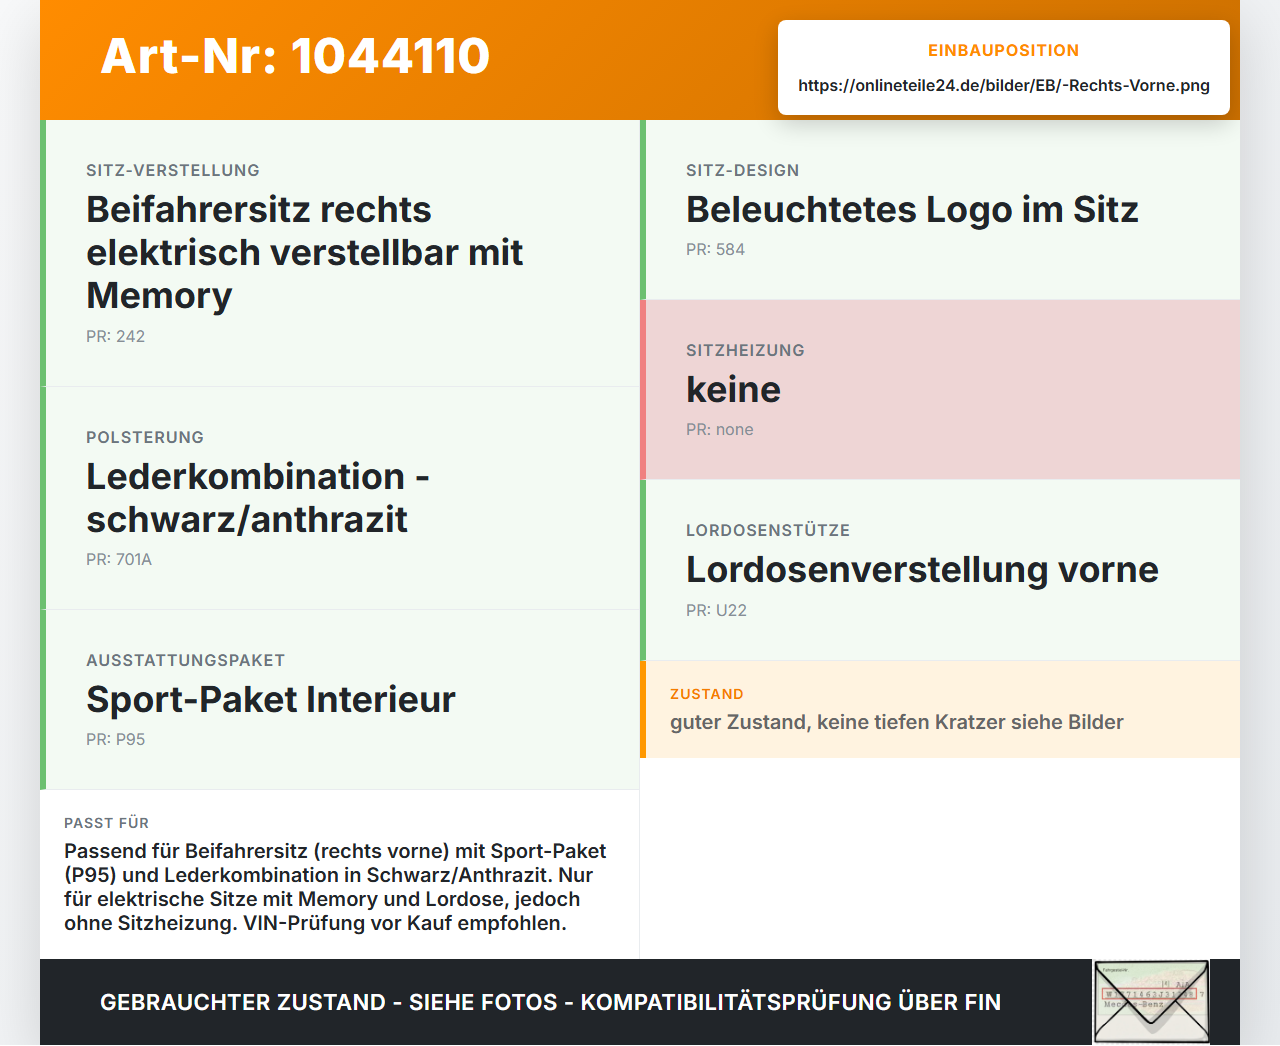The width and height of the screenshot is (1280, 1046).
Task: Click the ZUSTAND label
Action: [x=707, y=695]
